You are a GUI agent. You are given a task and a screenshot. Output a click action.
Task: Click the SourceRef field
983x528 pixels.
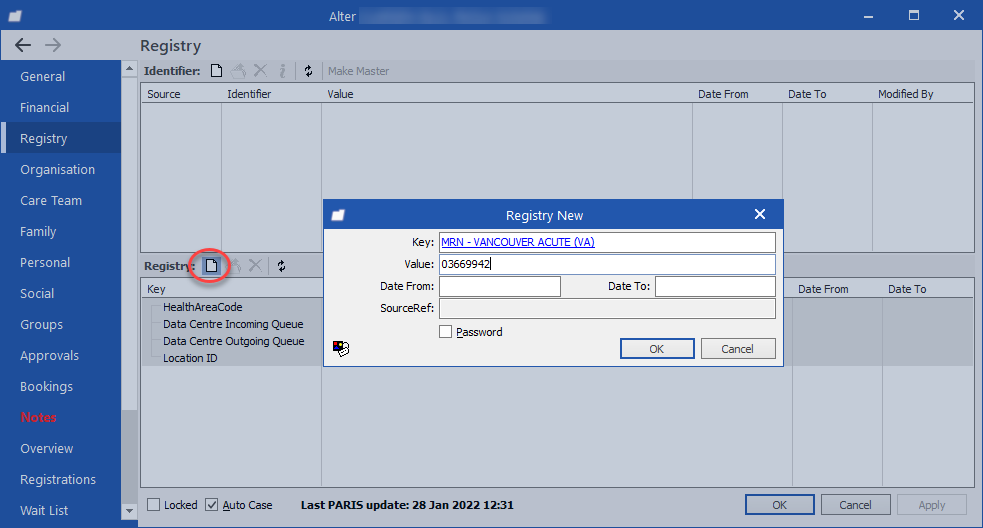[x=607, y=308]
